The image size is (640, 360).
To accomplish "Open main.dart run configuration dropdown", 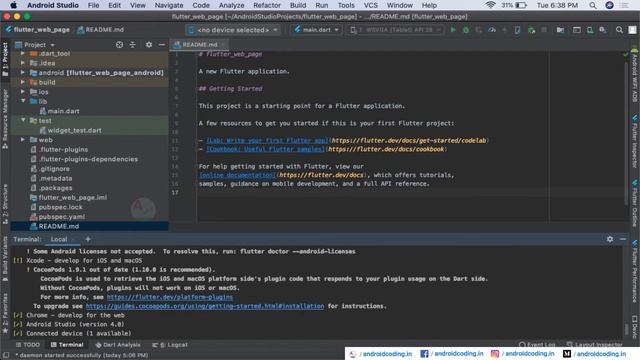I will pyautogui.click(x=316, y=30).
